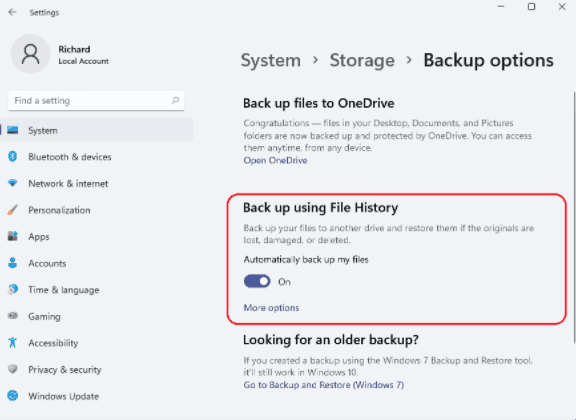Image resolution: width=576 pixels, height=420 pixels.
Task: Click the Find a setting search box
Action: [96, 100]
